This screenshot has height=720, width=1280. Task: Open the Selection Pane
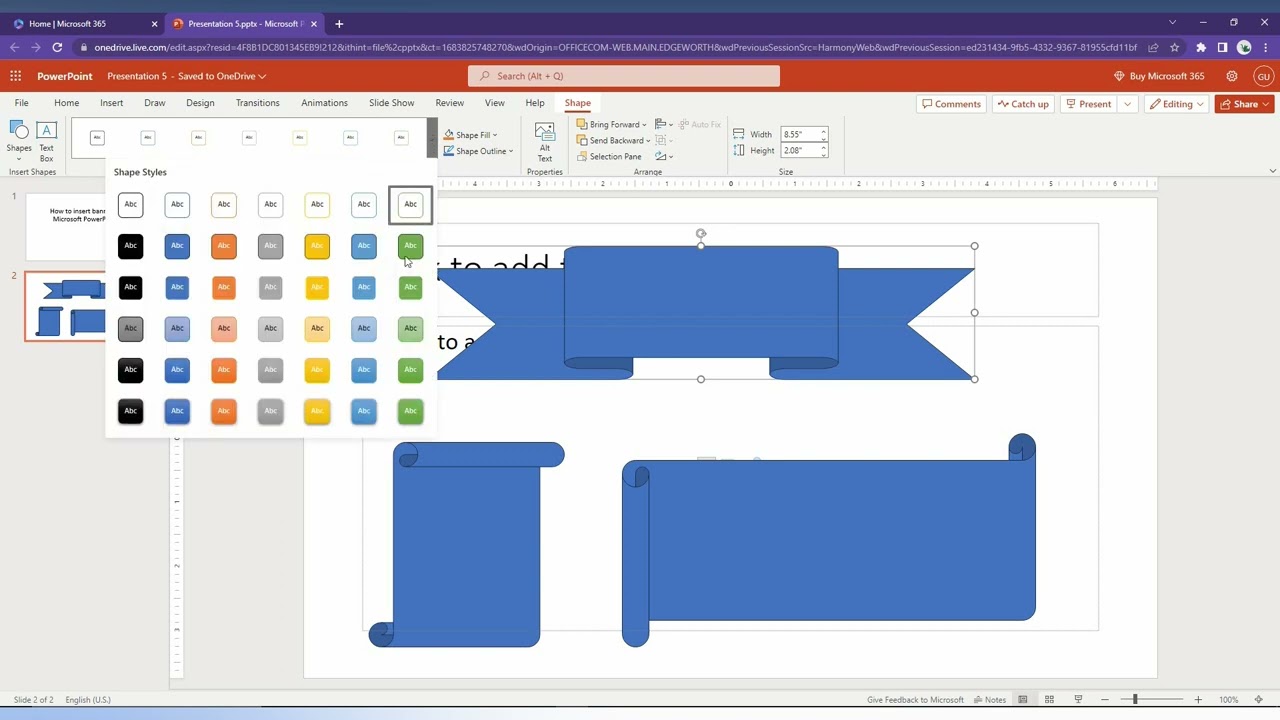point(609,157)
